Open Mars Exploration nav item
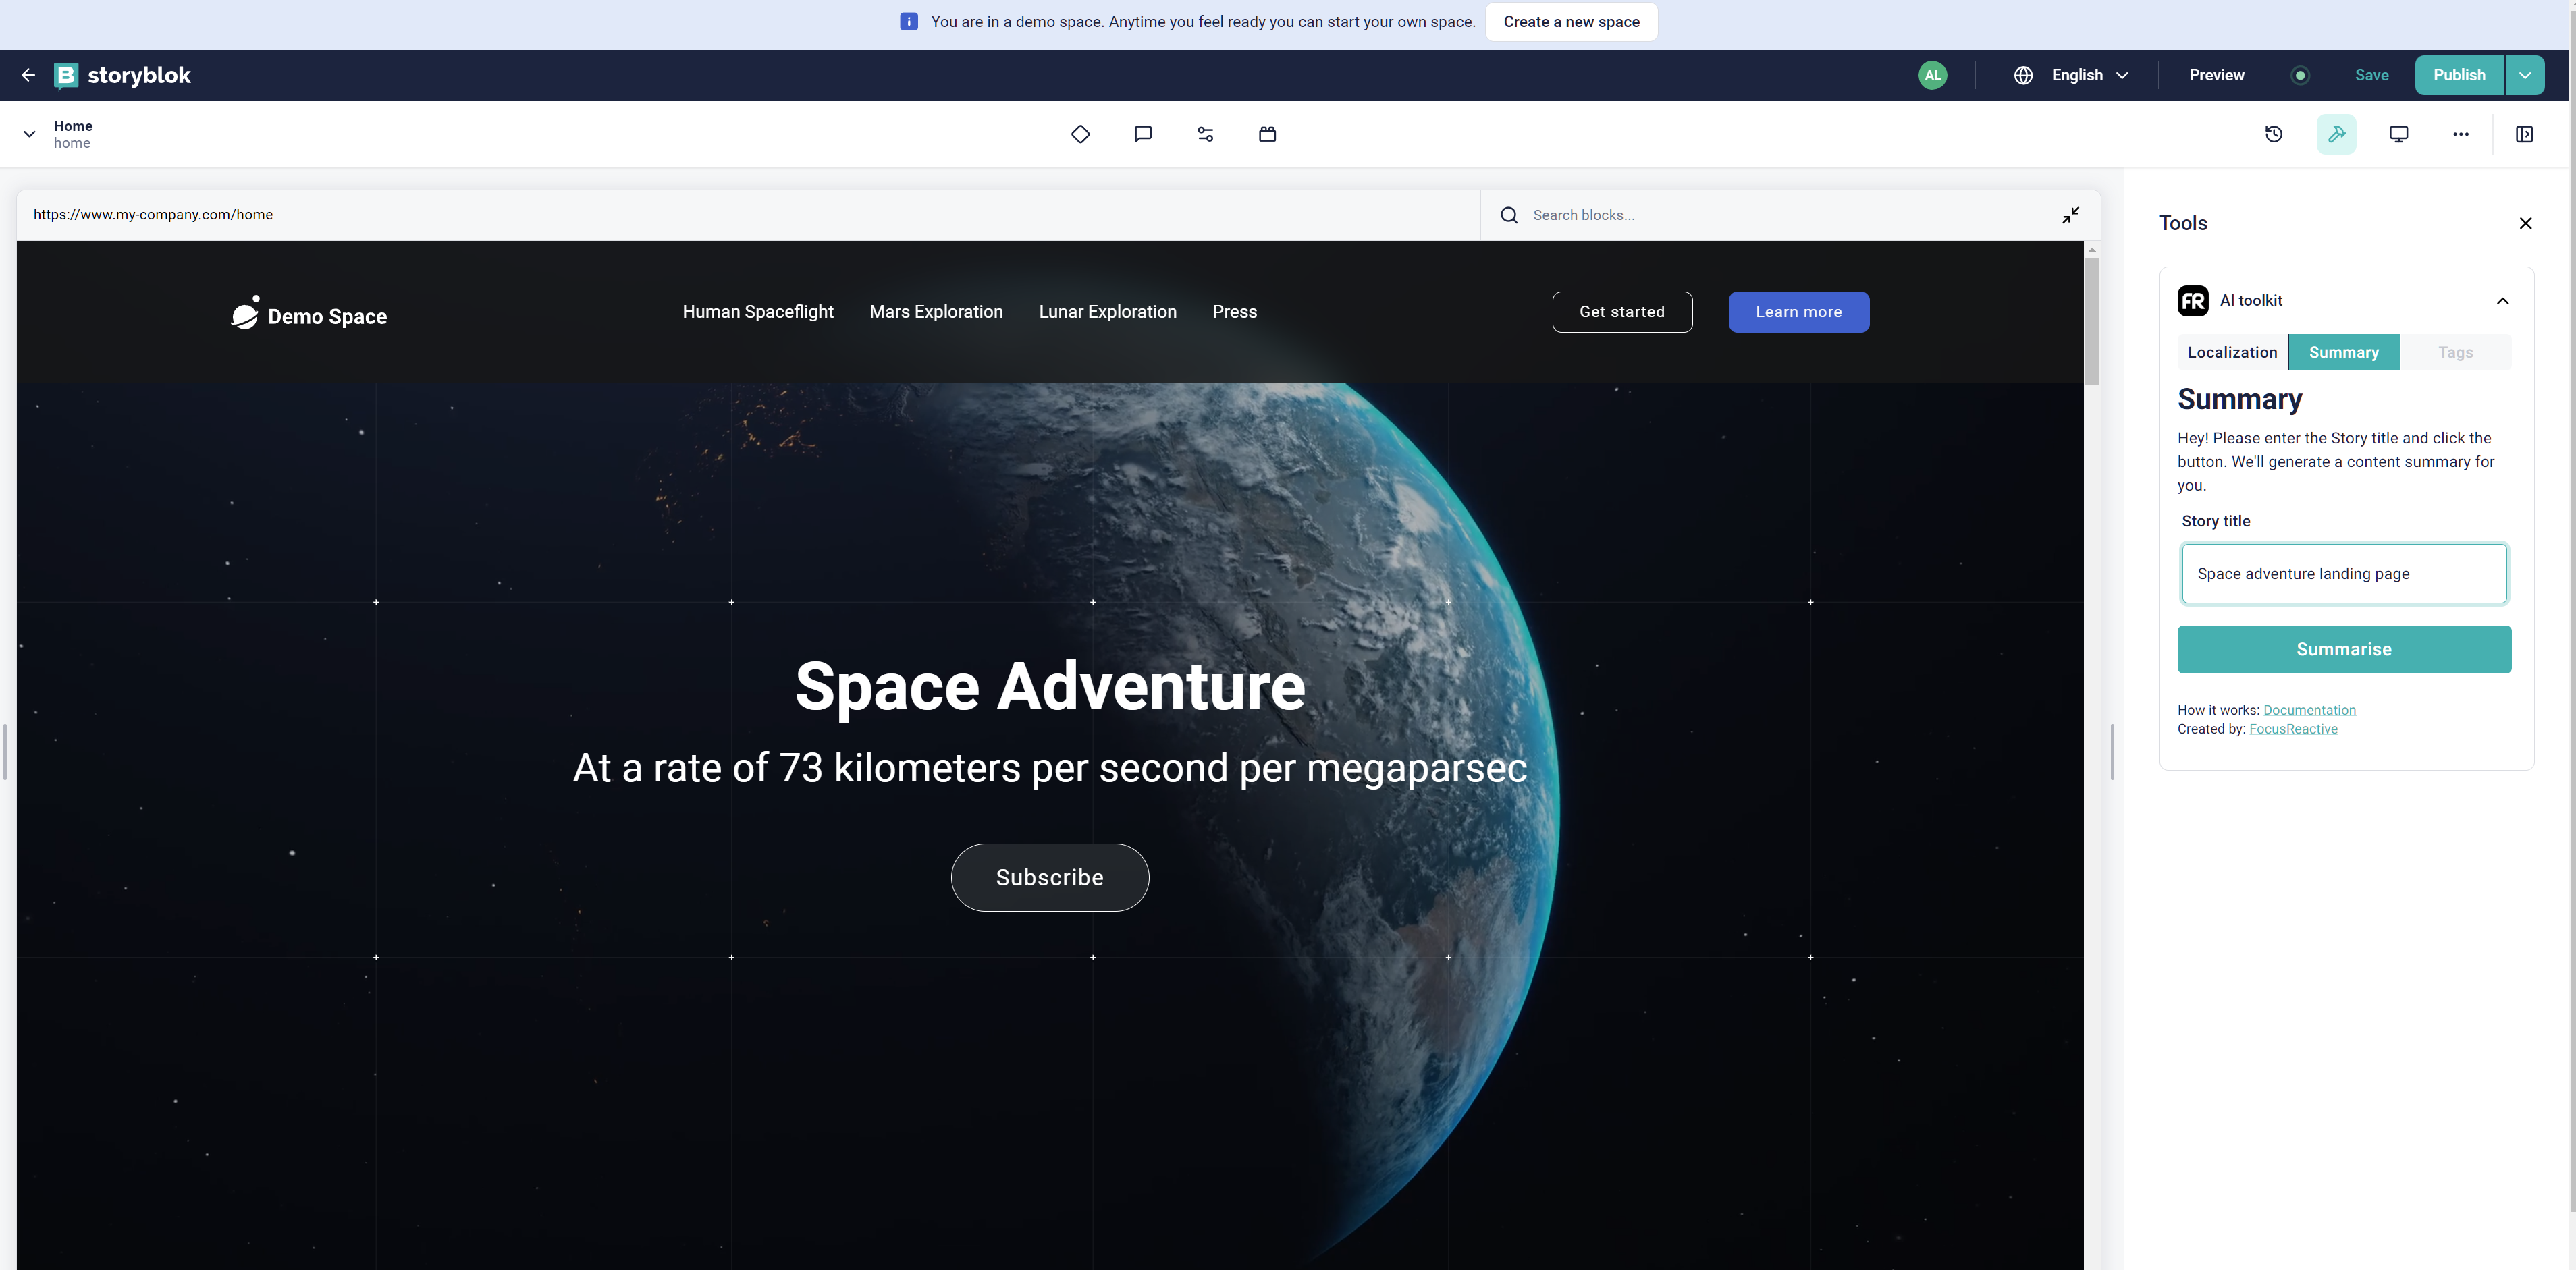This screenshot has width=2576, height=1270. point(936,312)
